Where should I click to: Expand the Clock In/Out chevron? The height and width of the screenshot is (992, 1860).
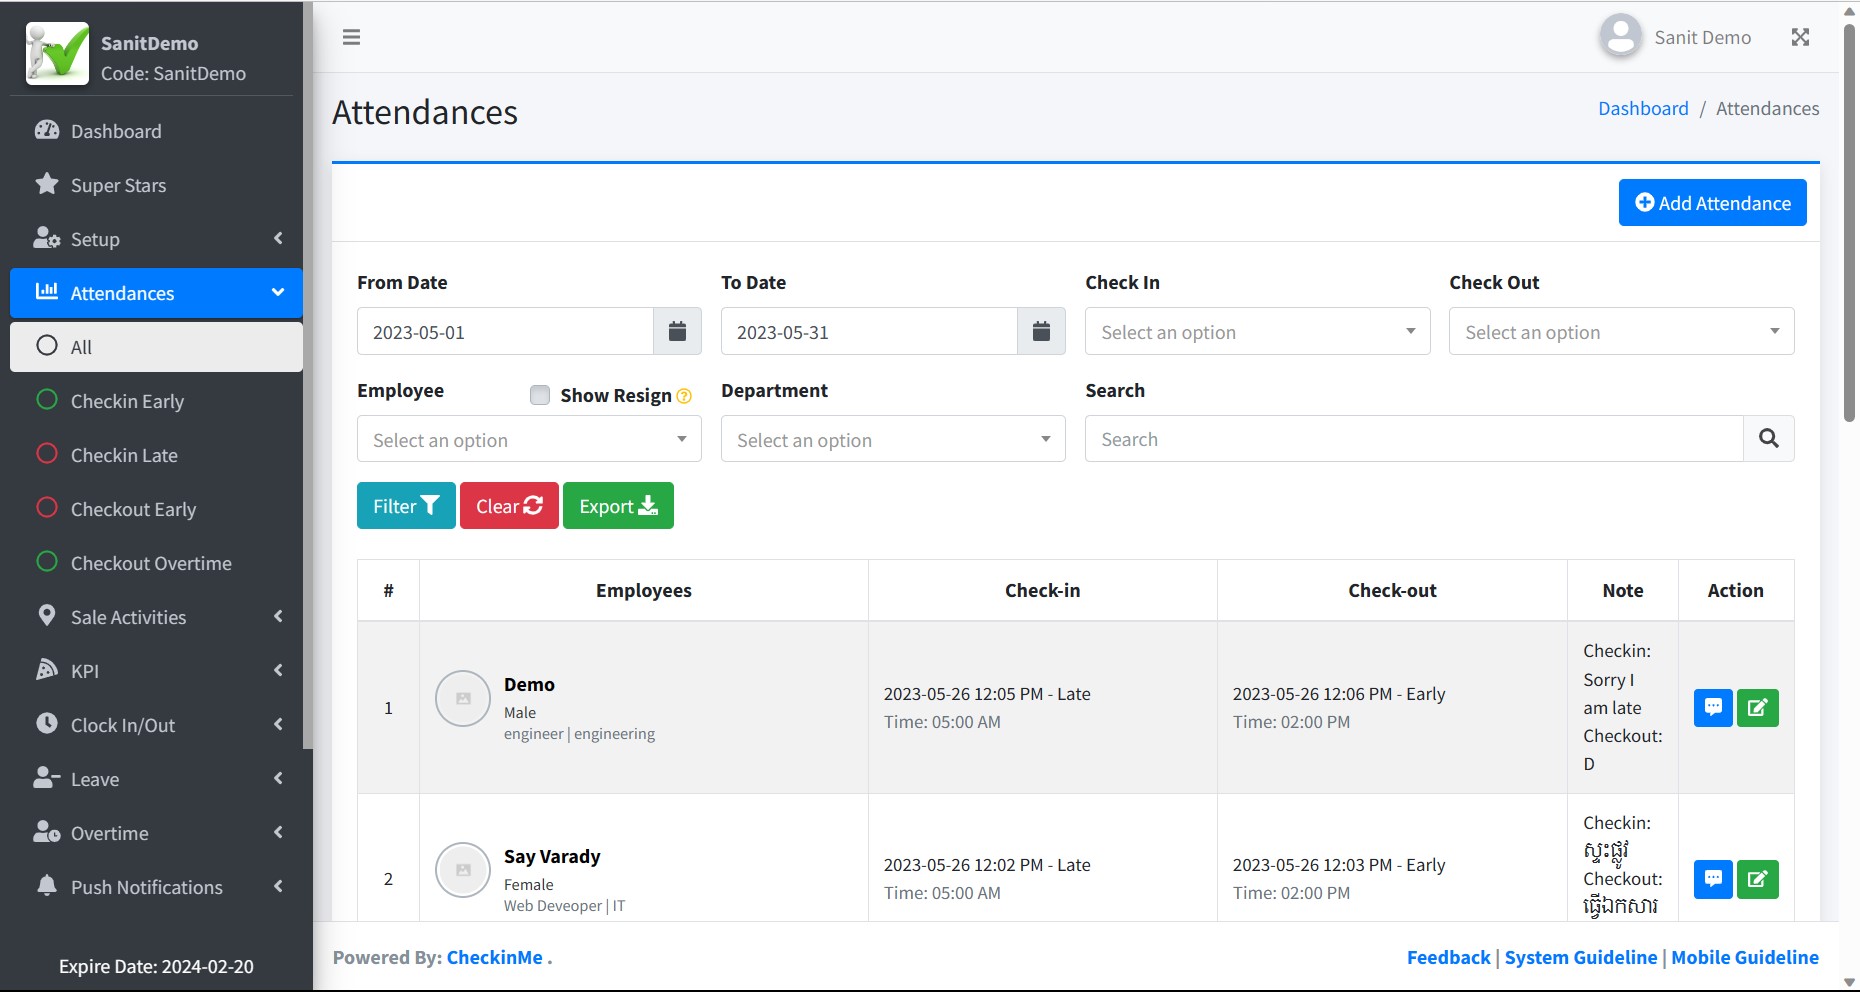[x=278, y=724]
